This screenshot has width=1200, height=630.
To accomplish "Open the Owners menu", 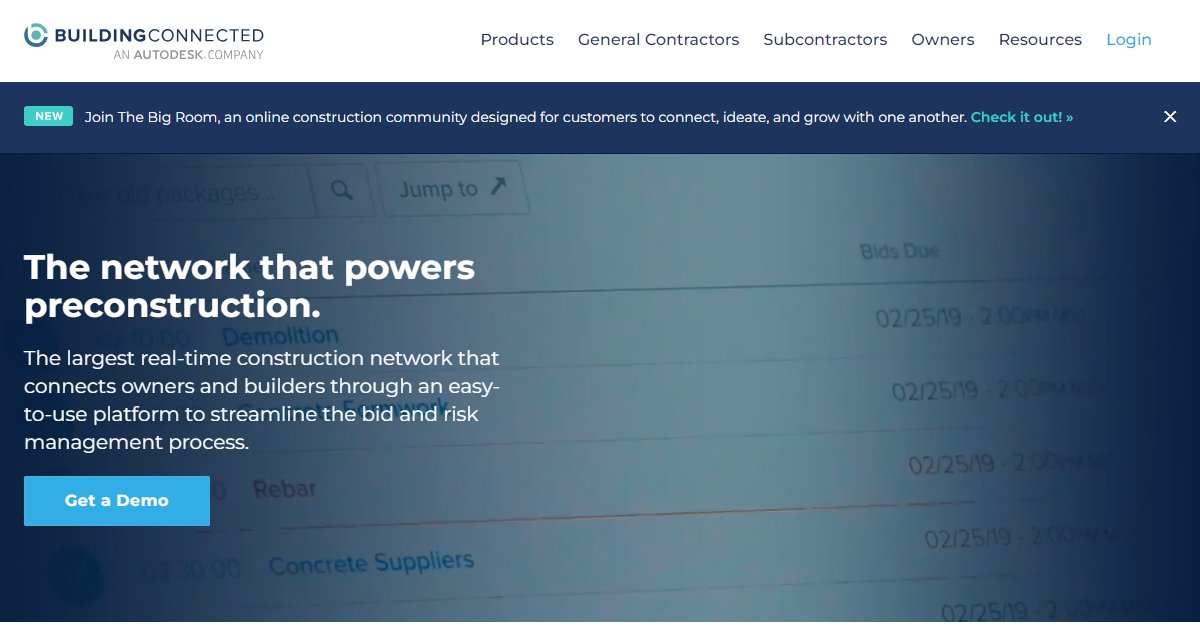I will pos(943,40).
